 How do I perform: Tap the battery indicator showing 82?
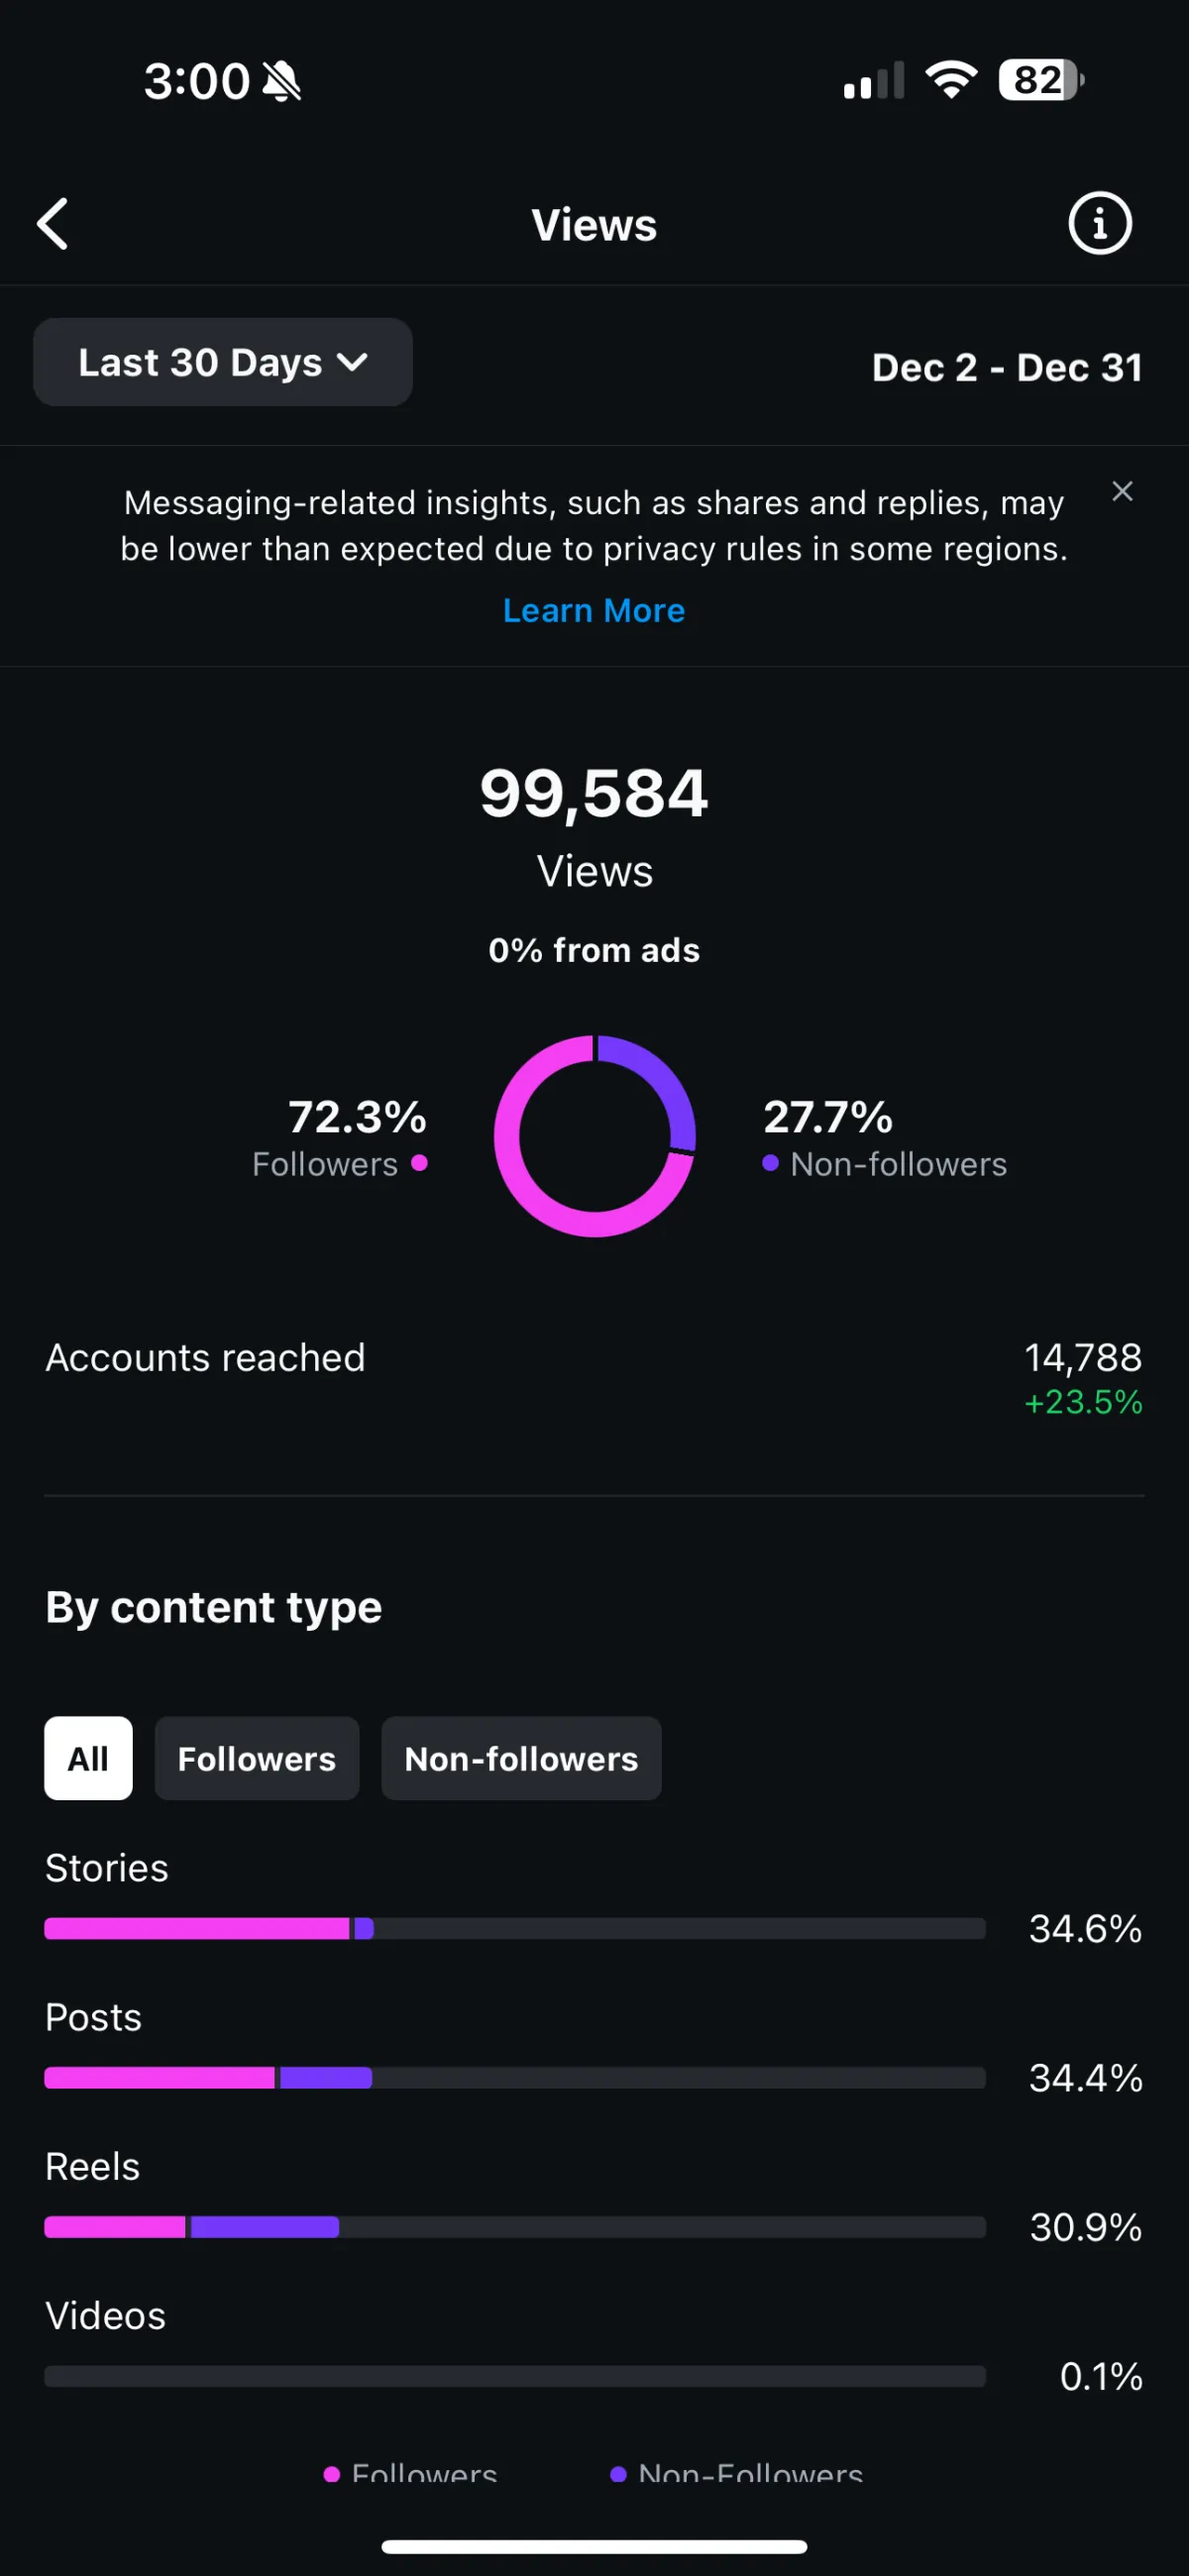(1041, 81)
